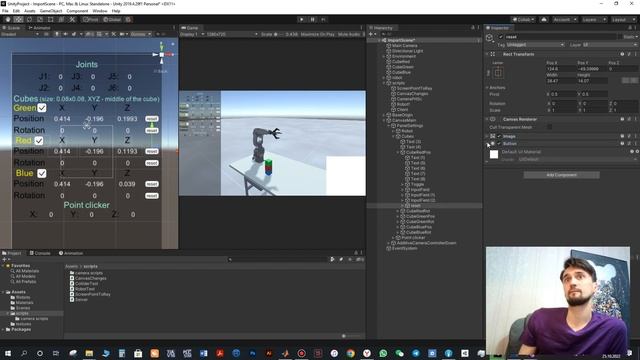This screenshot has height=360, width=640.
Task: Open Word from the taskbar
Action: 203,353
